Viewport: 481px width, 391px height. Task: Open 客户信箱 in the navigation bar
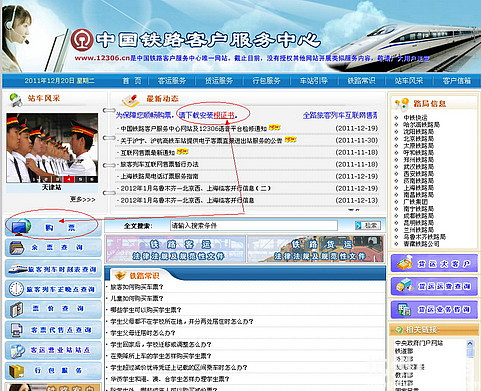pyautogui.click(x=457, y=81)
